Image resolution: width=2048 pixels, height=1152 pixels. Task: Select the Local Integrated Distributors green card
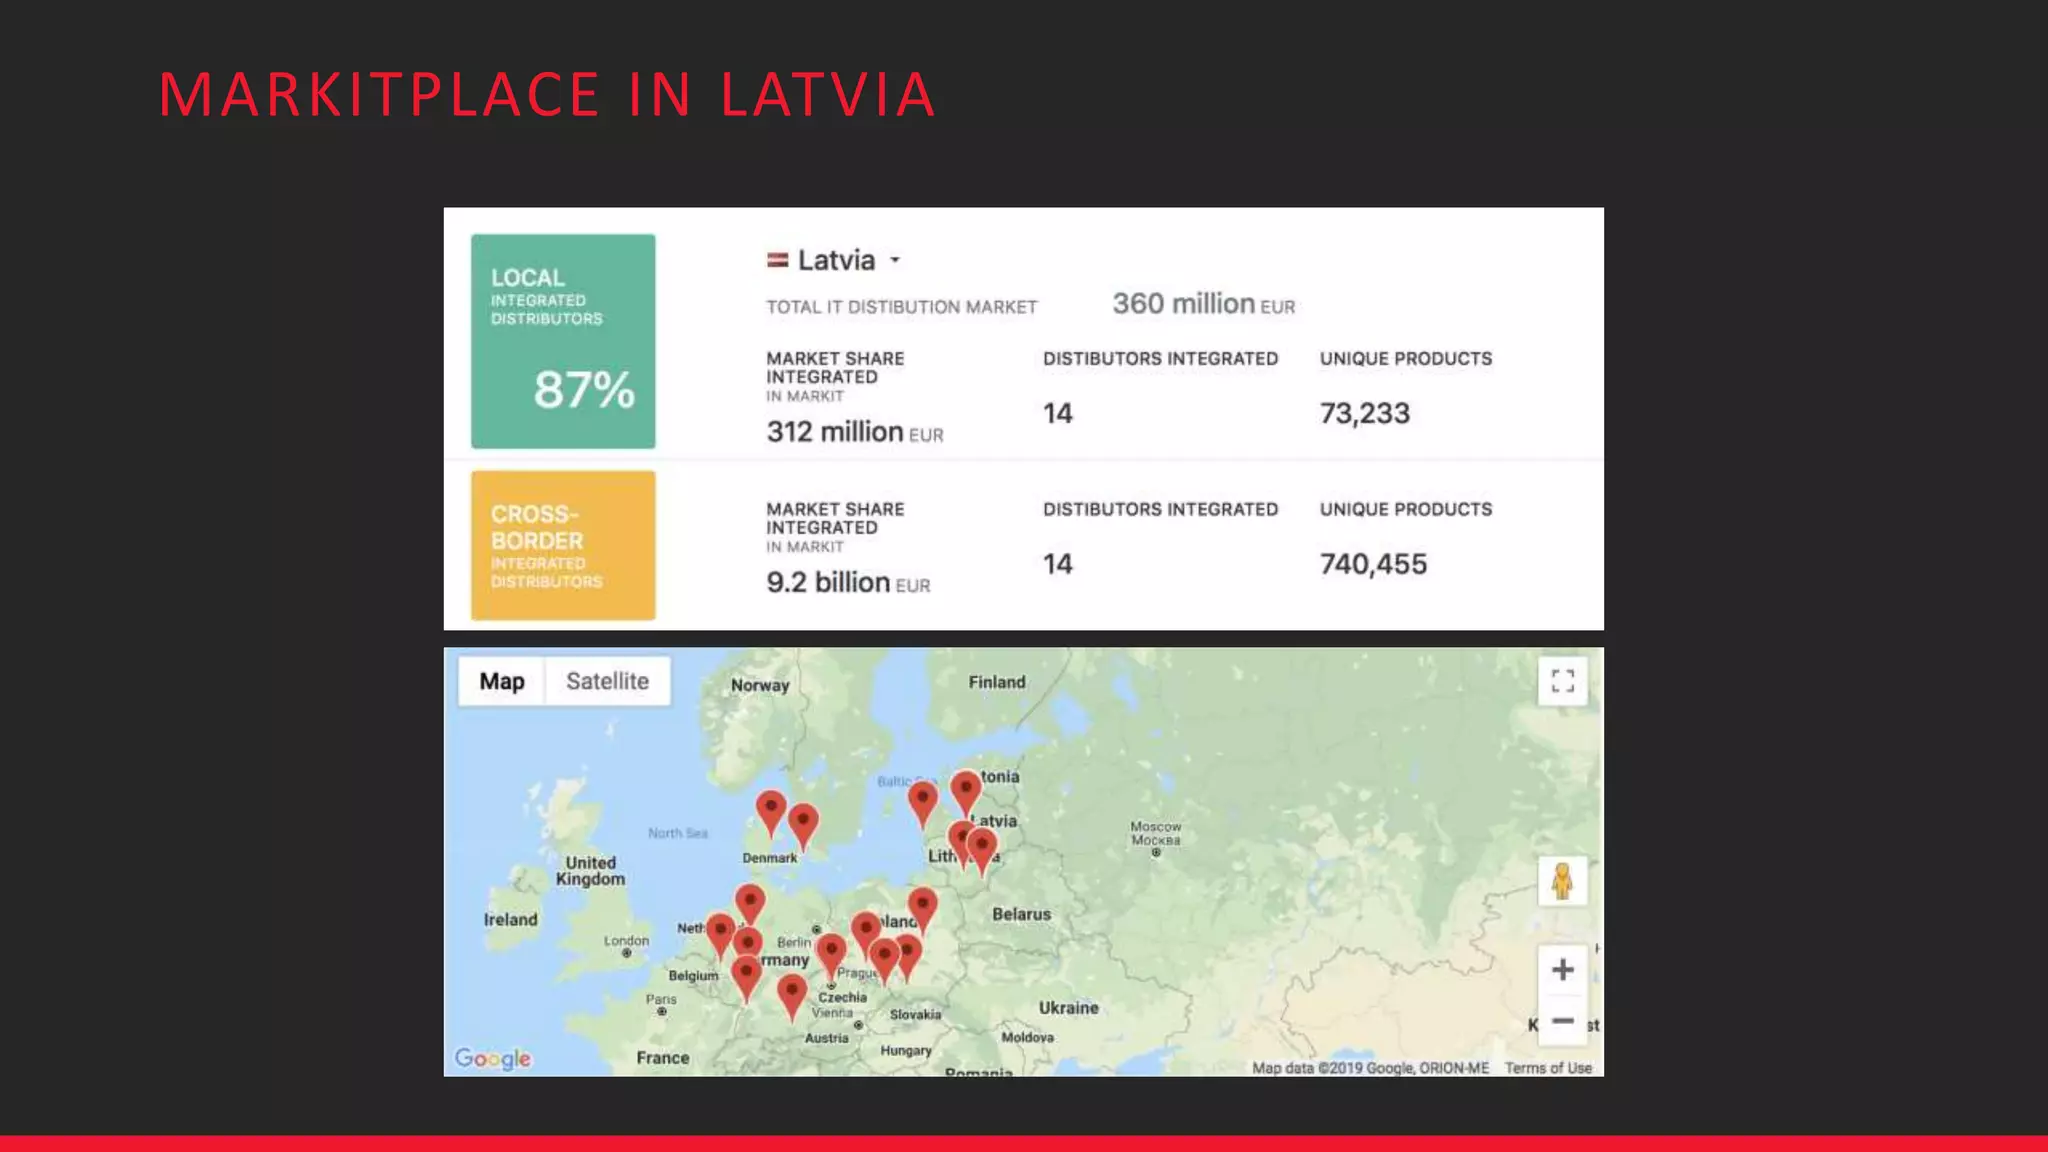(563, 341)
